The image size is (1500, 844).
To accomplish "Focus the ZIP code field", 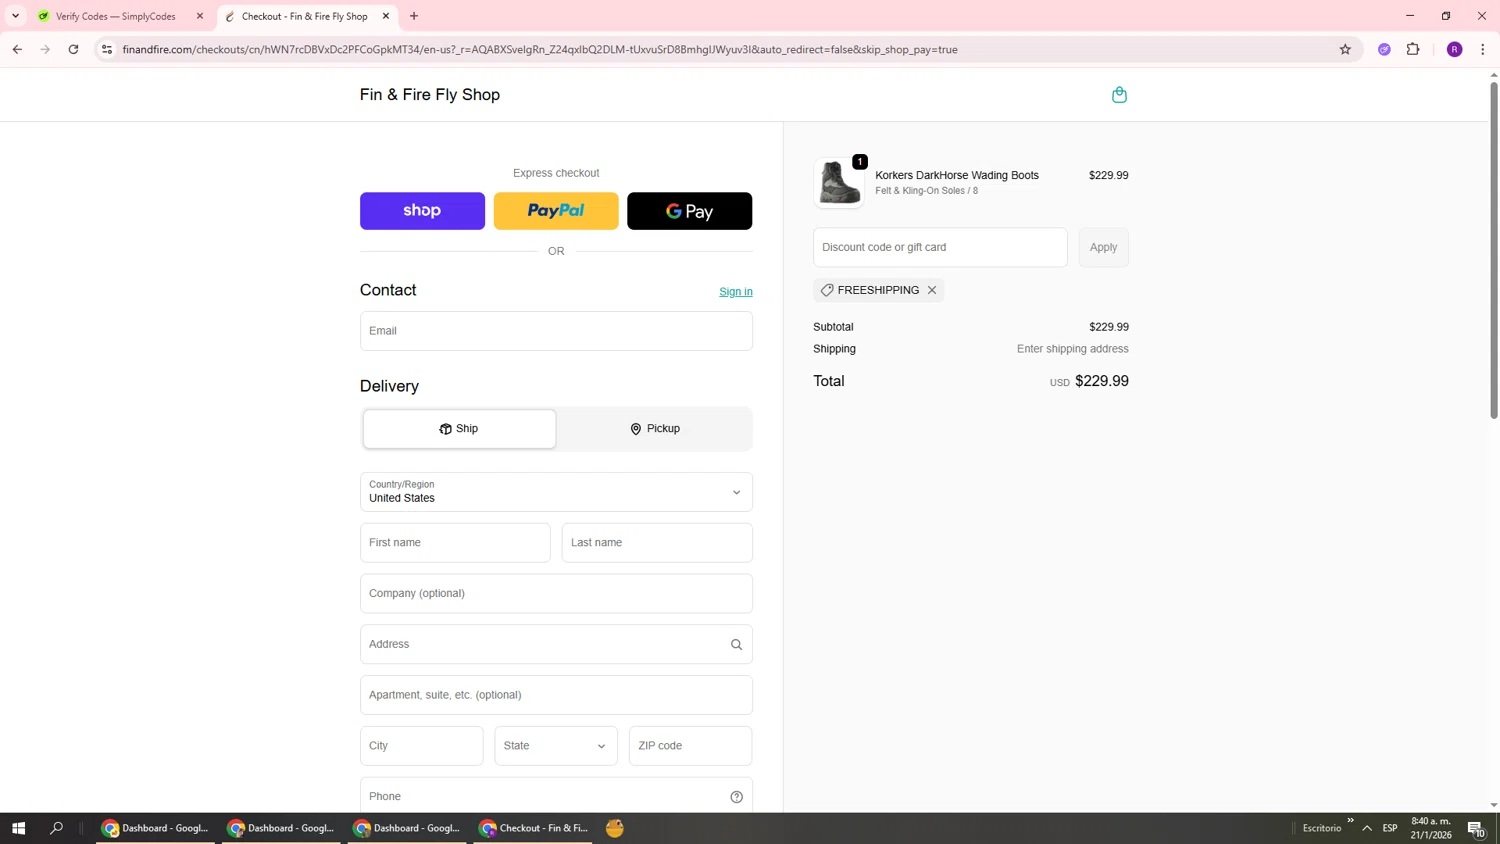I will [690, 746].
